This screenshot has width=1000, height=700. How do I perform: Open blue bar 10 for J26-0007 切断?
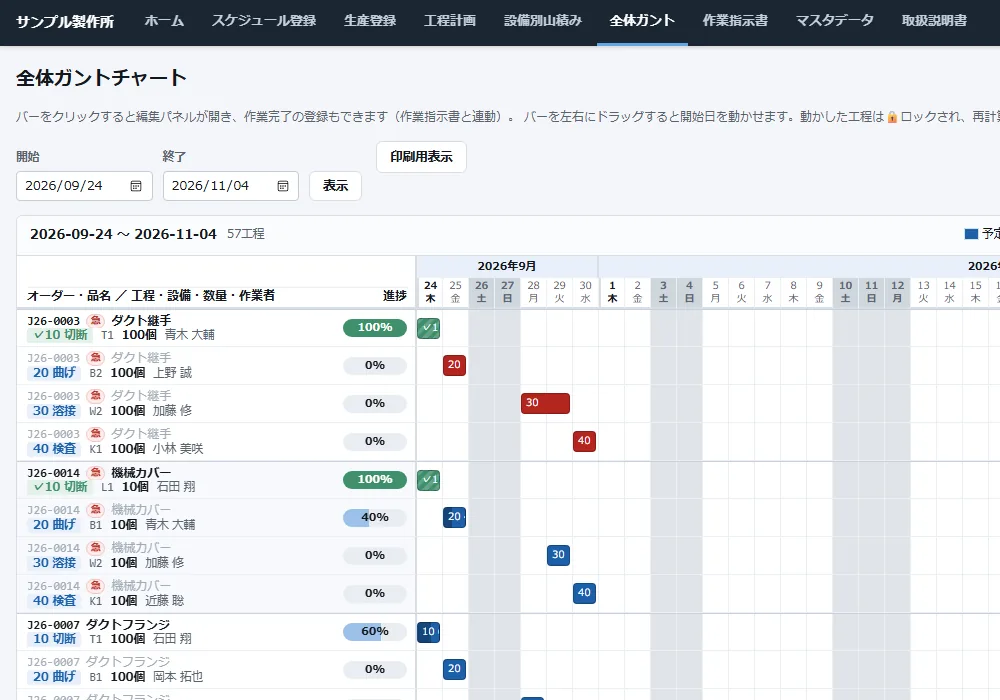click(x=429, y=631)
